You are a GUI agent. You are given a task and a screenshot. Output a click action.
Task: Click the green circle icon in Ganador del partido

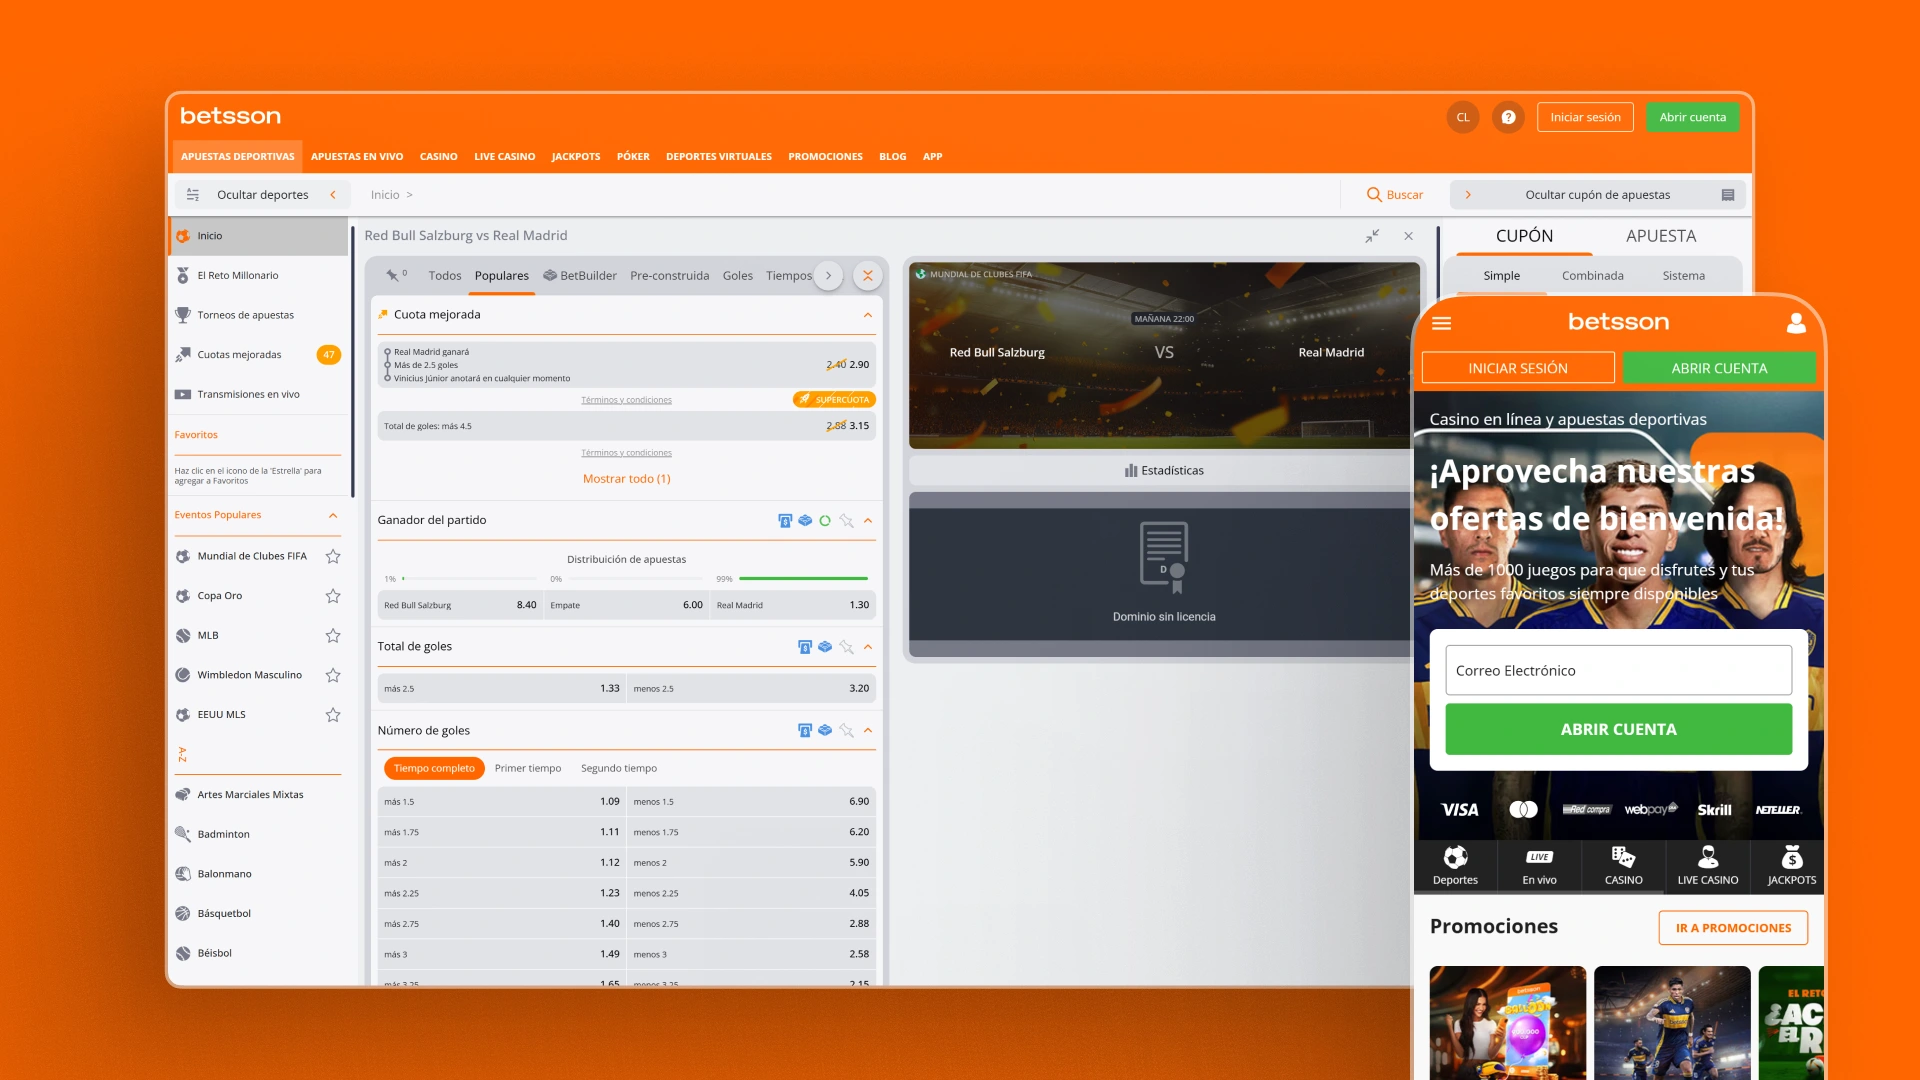(825, 521)
